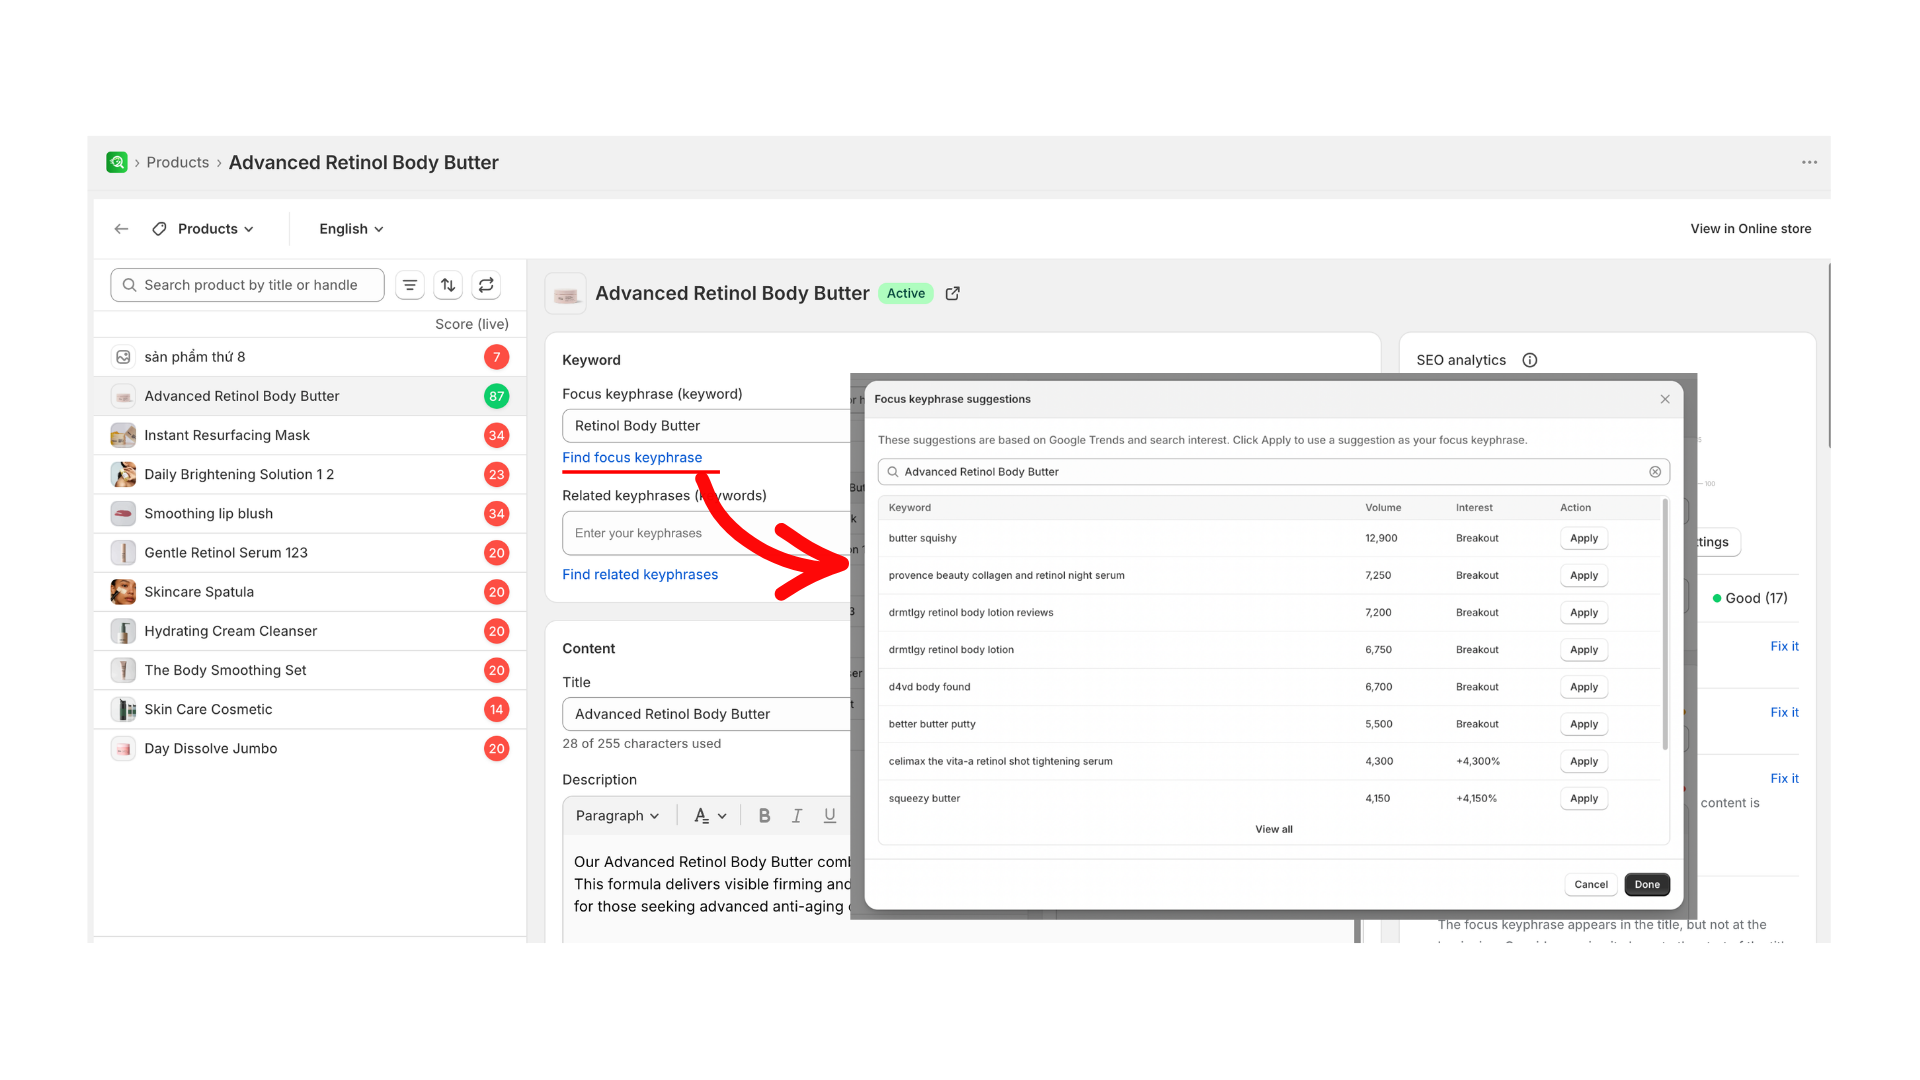Click the Volume column header
This screenshot has width=1920, height=1080.
click(1382, 507)
